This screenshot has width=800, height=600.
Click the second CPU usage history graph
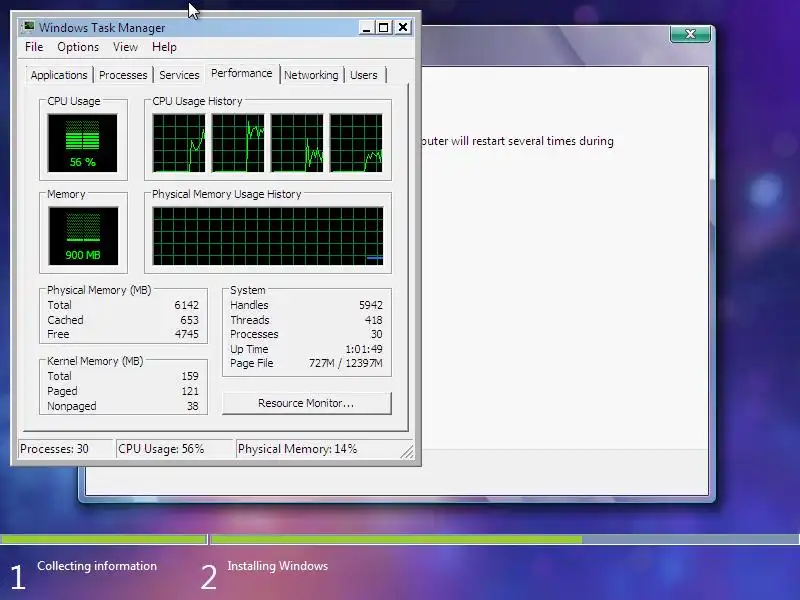pyautogui.click(x=238, y=143)
